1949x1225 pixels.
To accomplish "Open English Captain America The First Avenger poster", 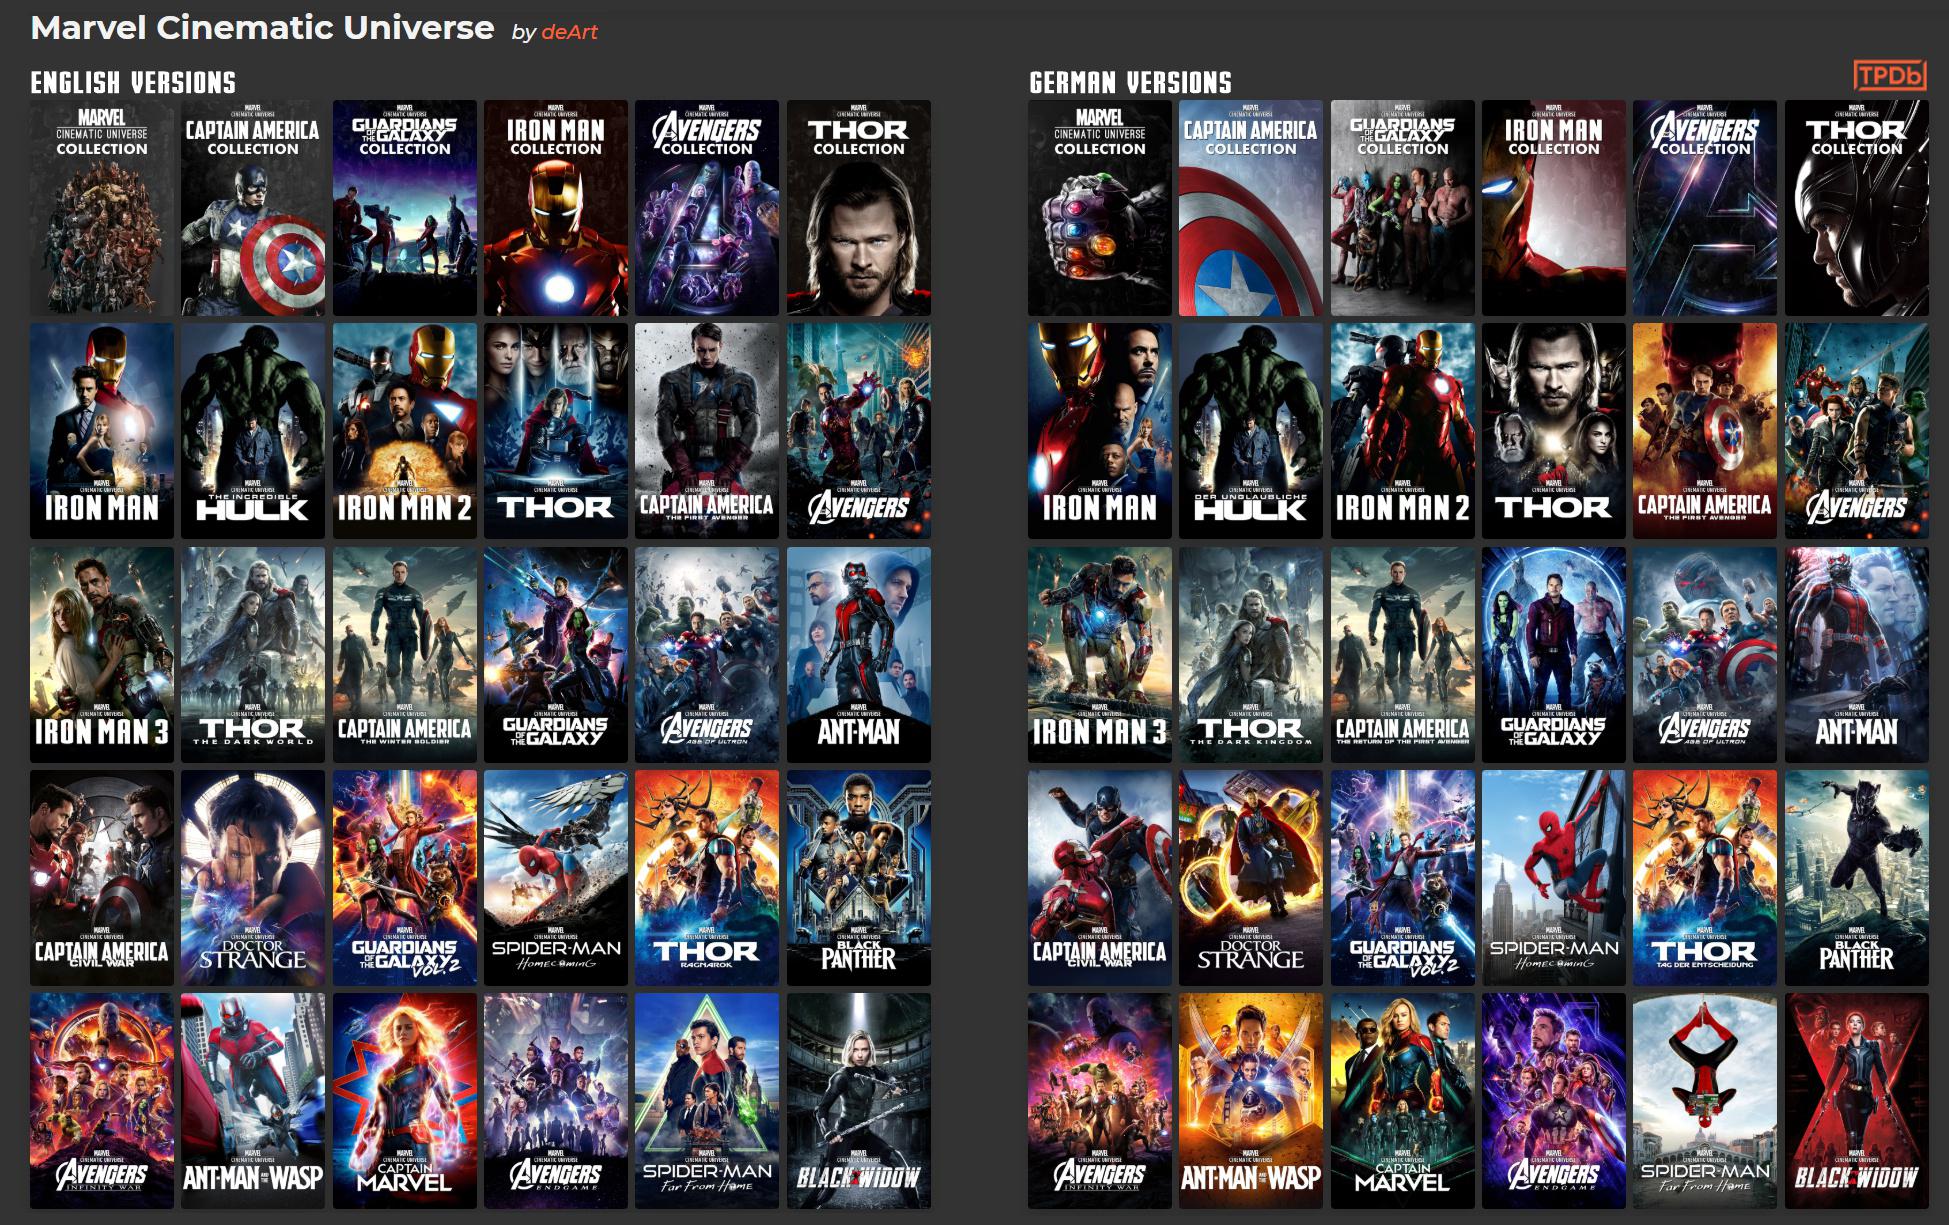I will click(x=707, y=431).
